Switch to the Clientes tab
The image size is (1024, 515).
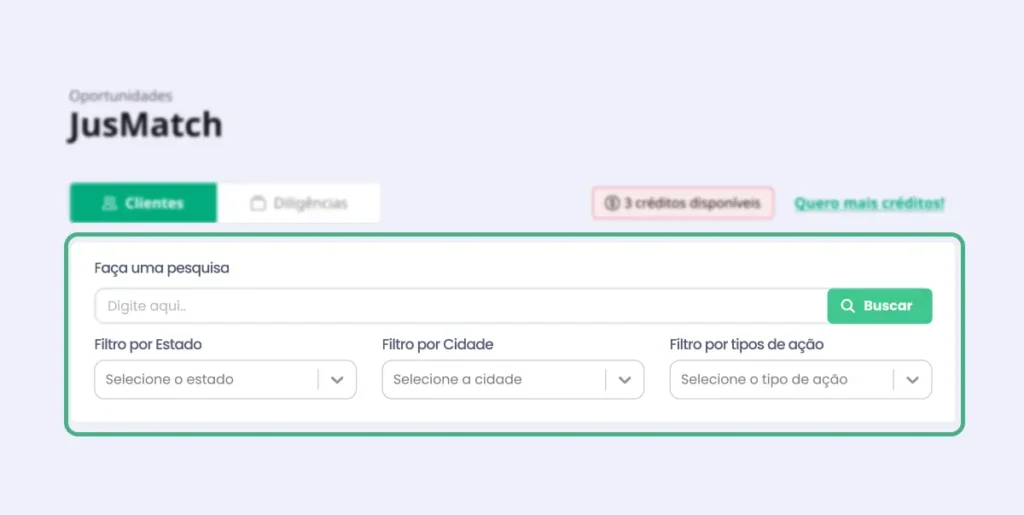(x=143, y=203)
